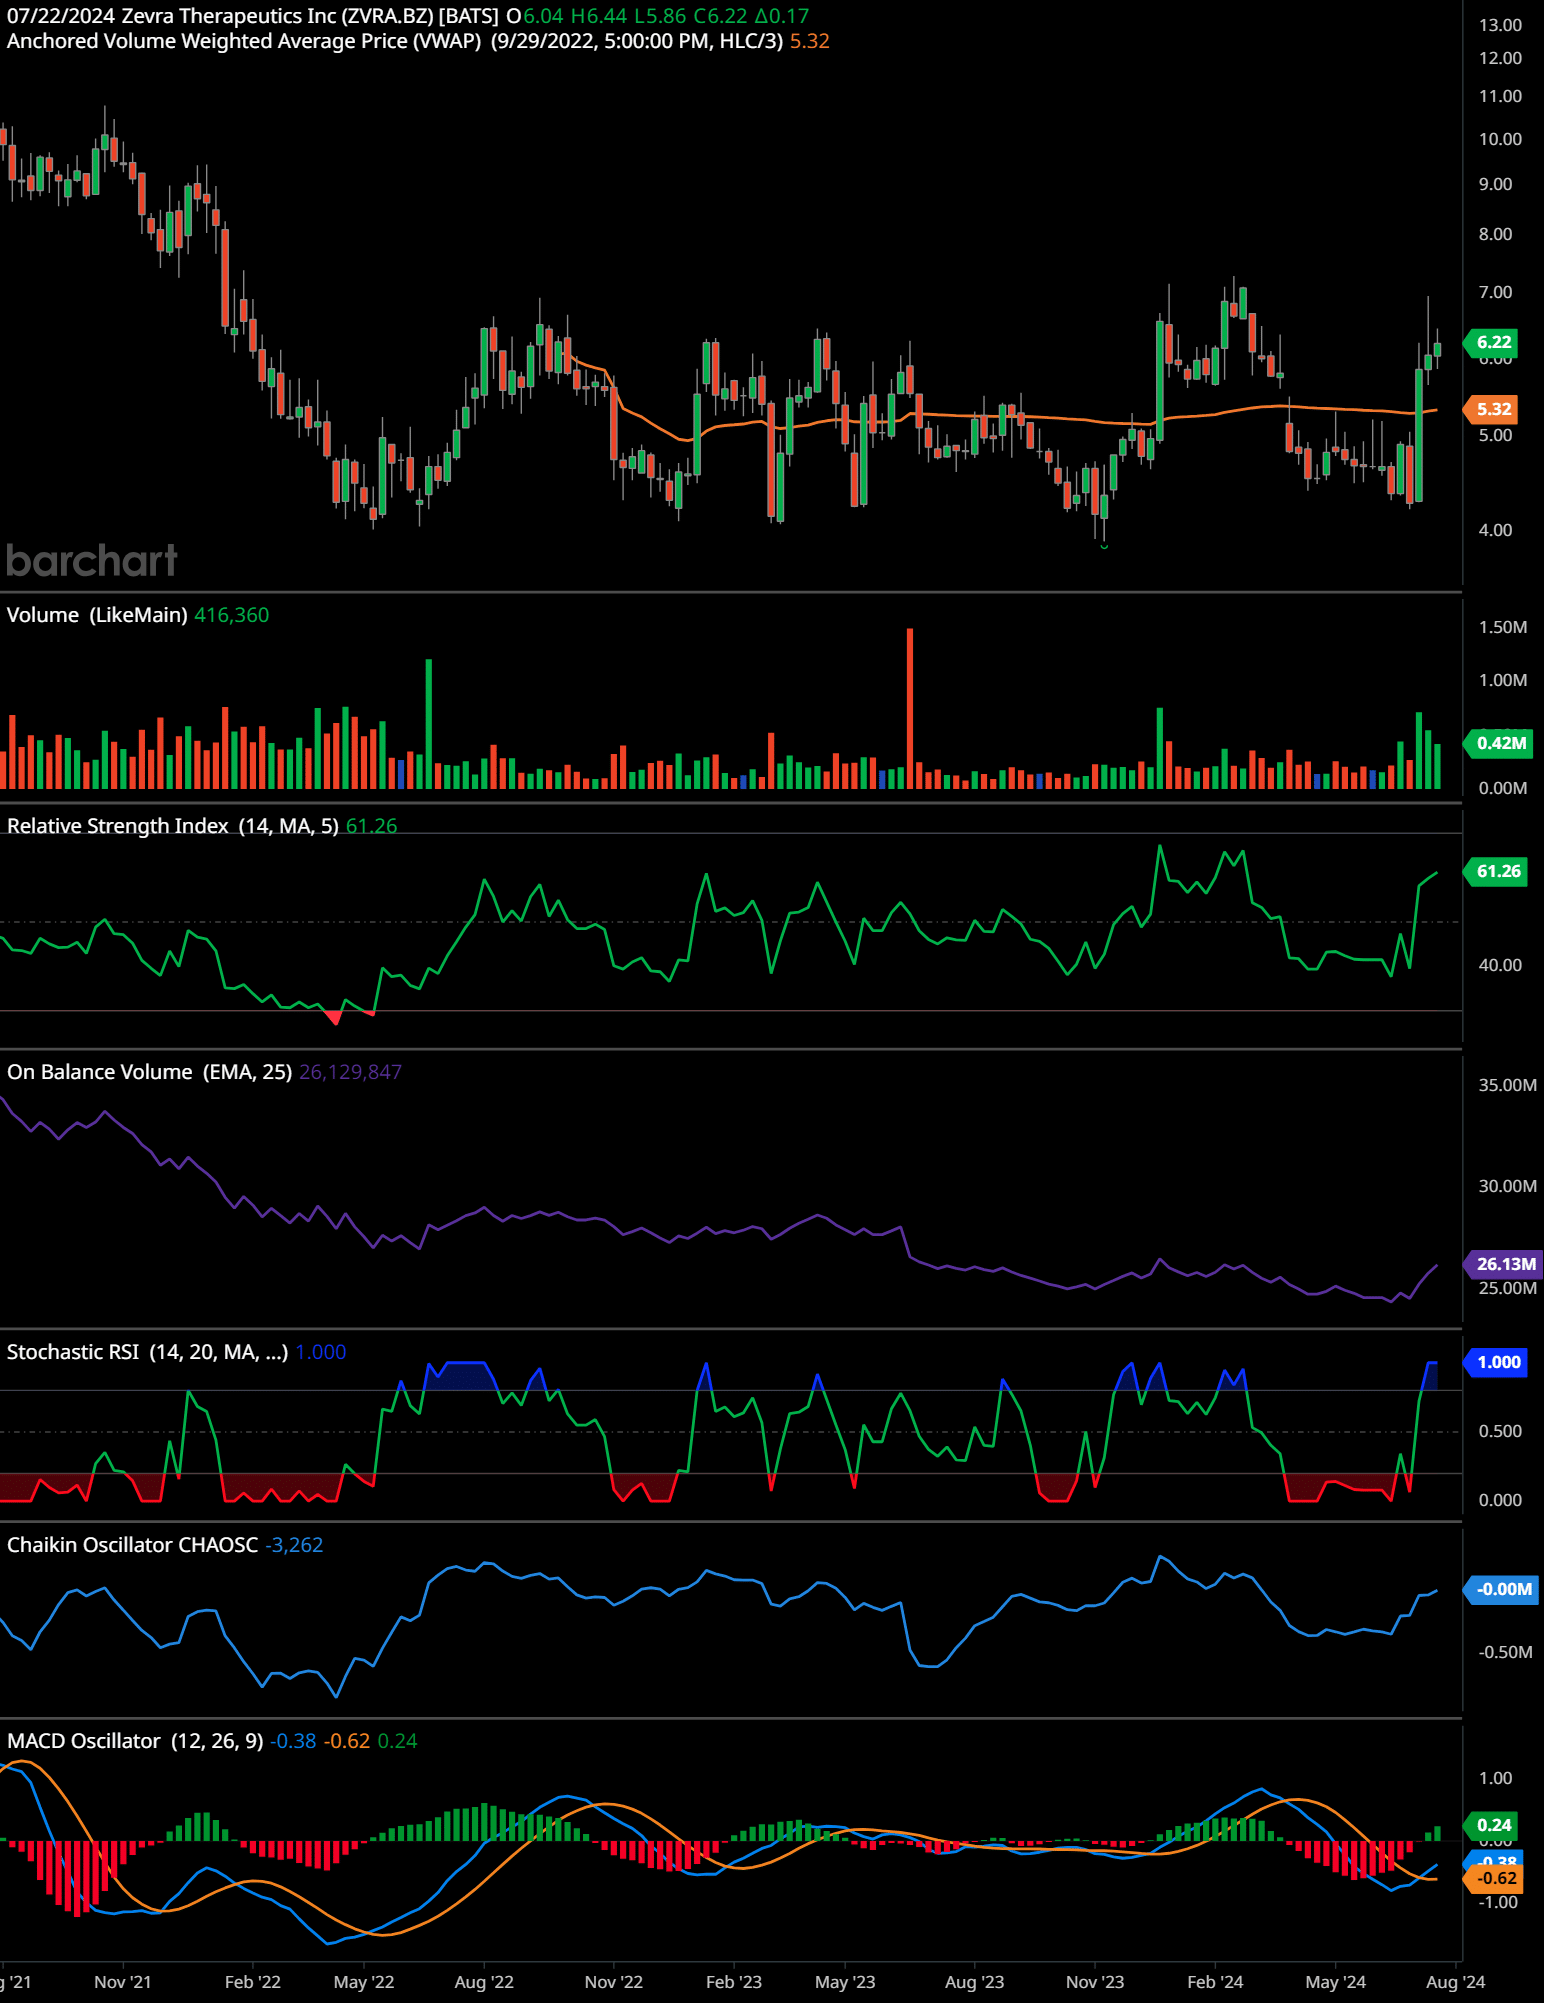Click the 4.00 price axis label
The width and height of the screenshot is (1544, 2003).
1496,530
